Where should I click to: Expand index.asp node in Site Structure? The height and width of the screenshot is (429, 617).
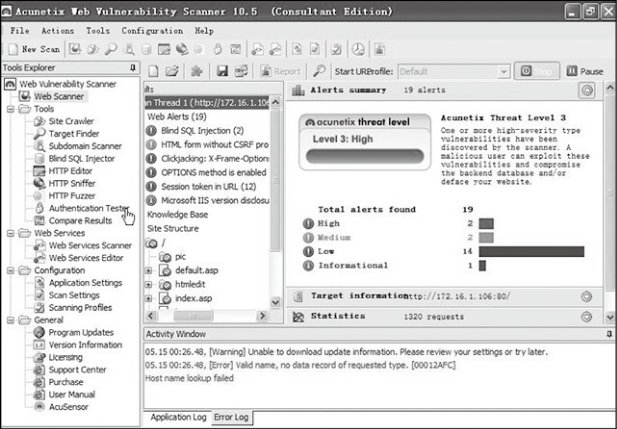[148, 299]
